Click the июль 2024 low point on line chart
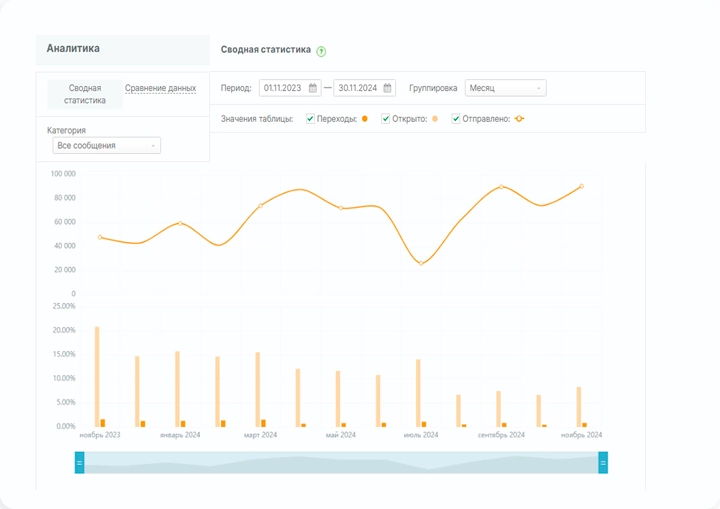Screen dimensions: 720x509 coord(421,263)
